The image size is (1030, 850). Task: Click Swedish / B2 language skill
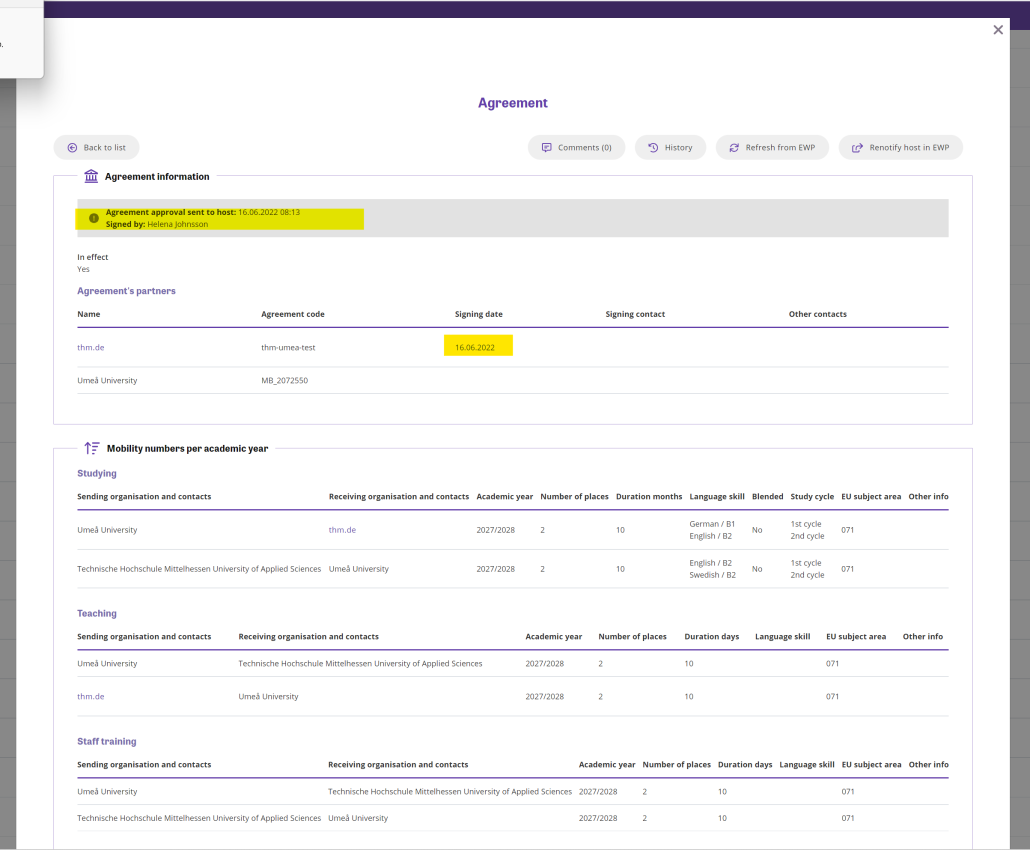713,575
